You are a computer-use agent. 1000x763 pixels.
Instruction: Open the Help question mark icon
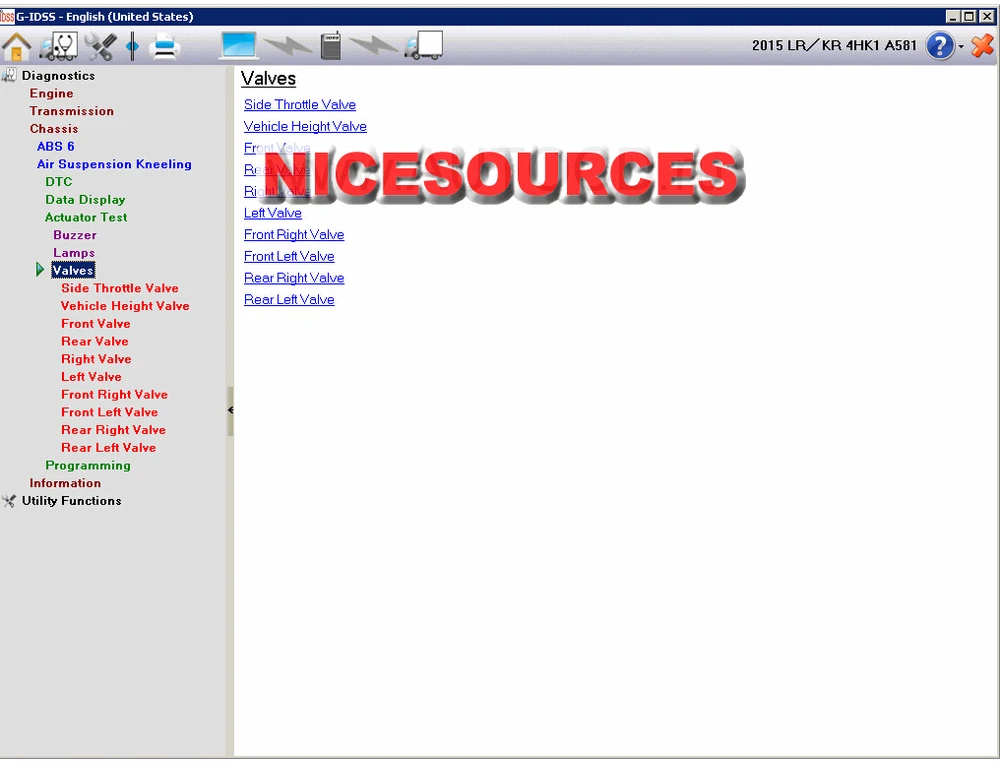940,46
